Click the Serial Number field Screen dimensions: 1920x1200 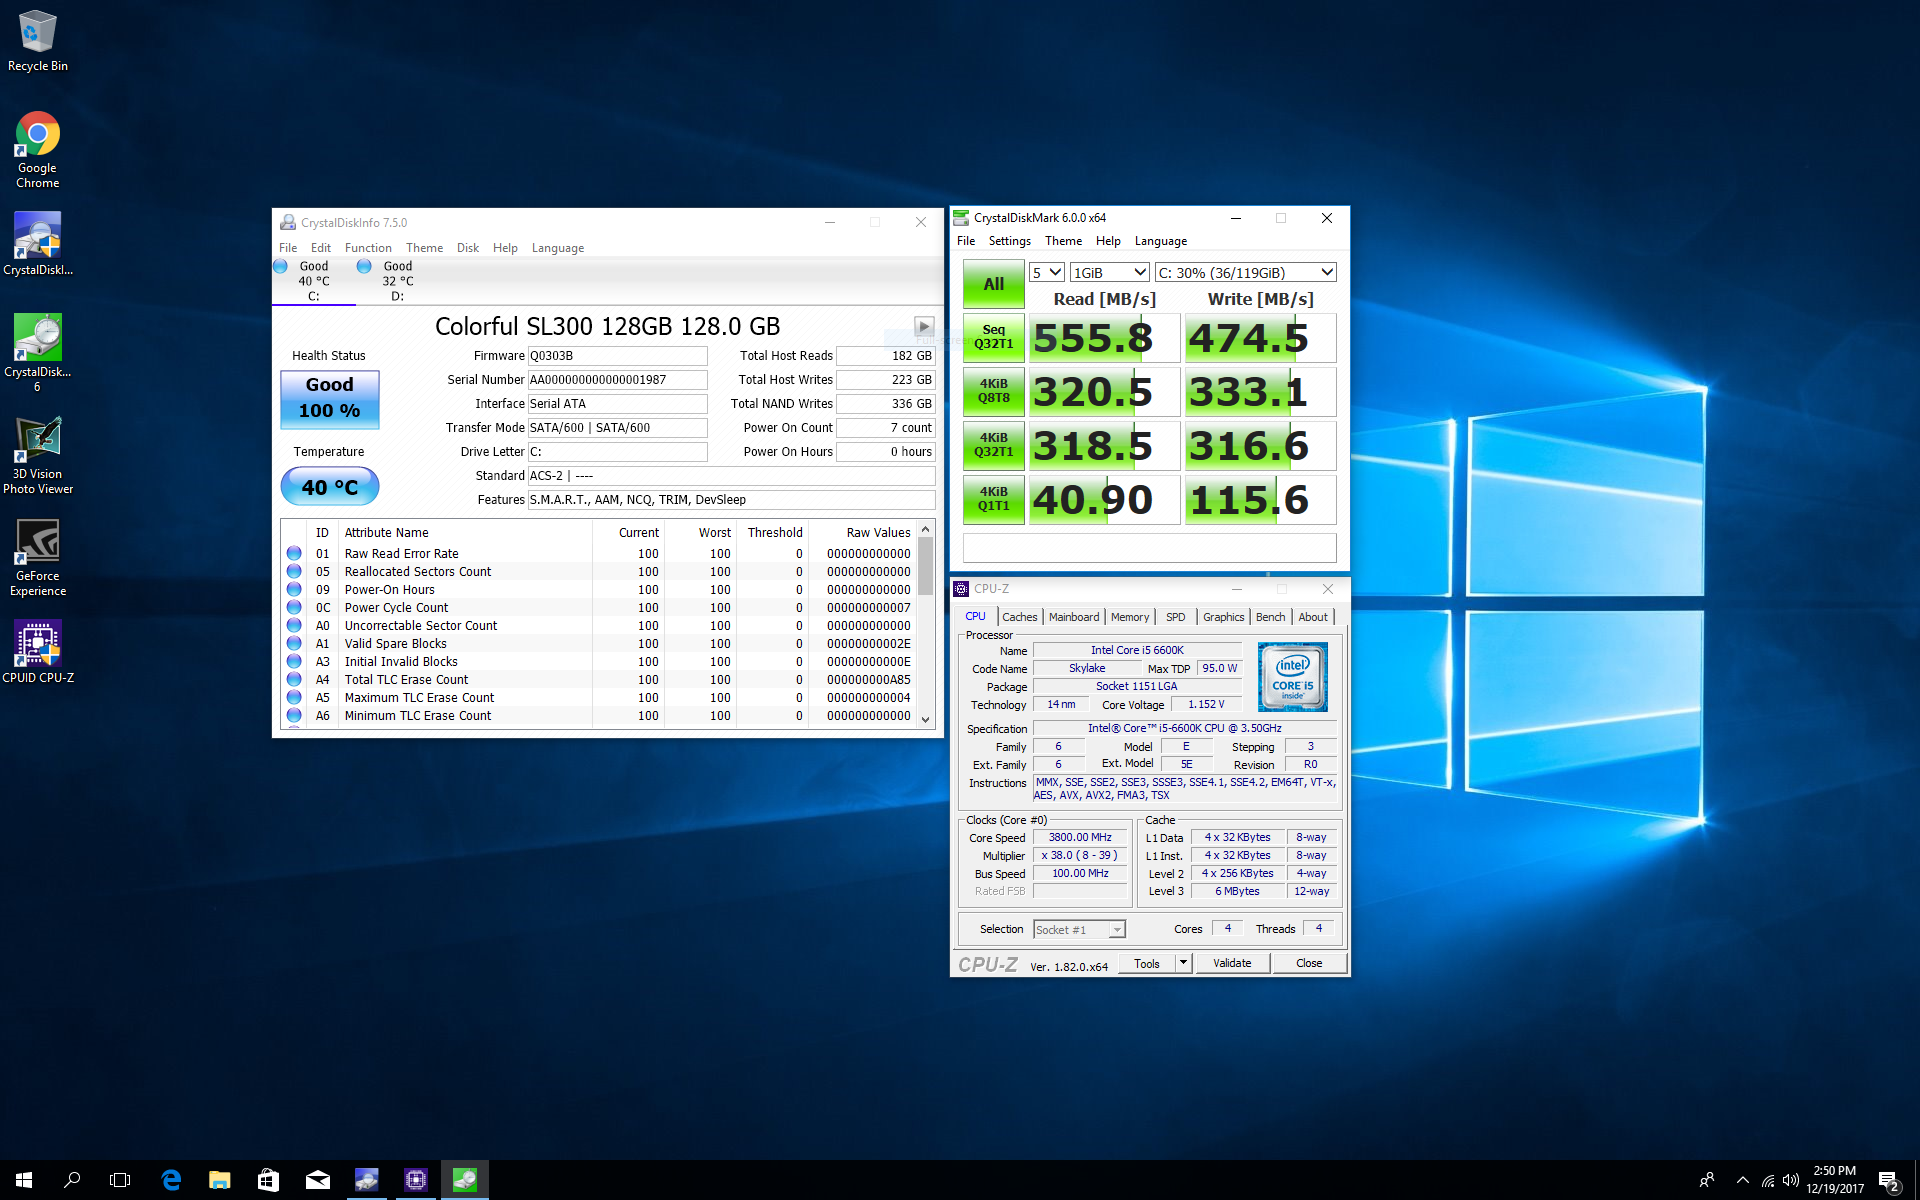point(617,380)
